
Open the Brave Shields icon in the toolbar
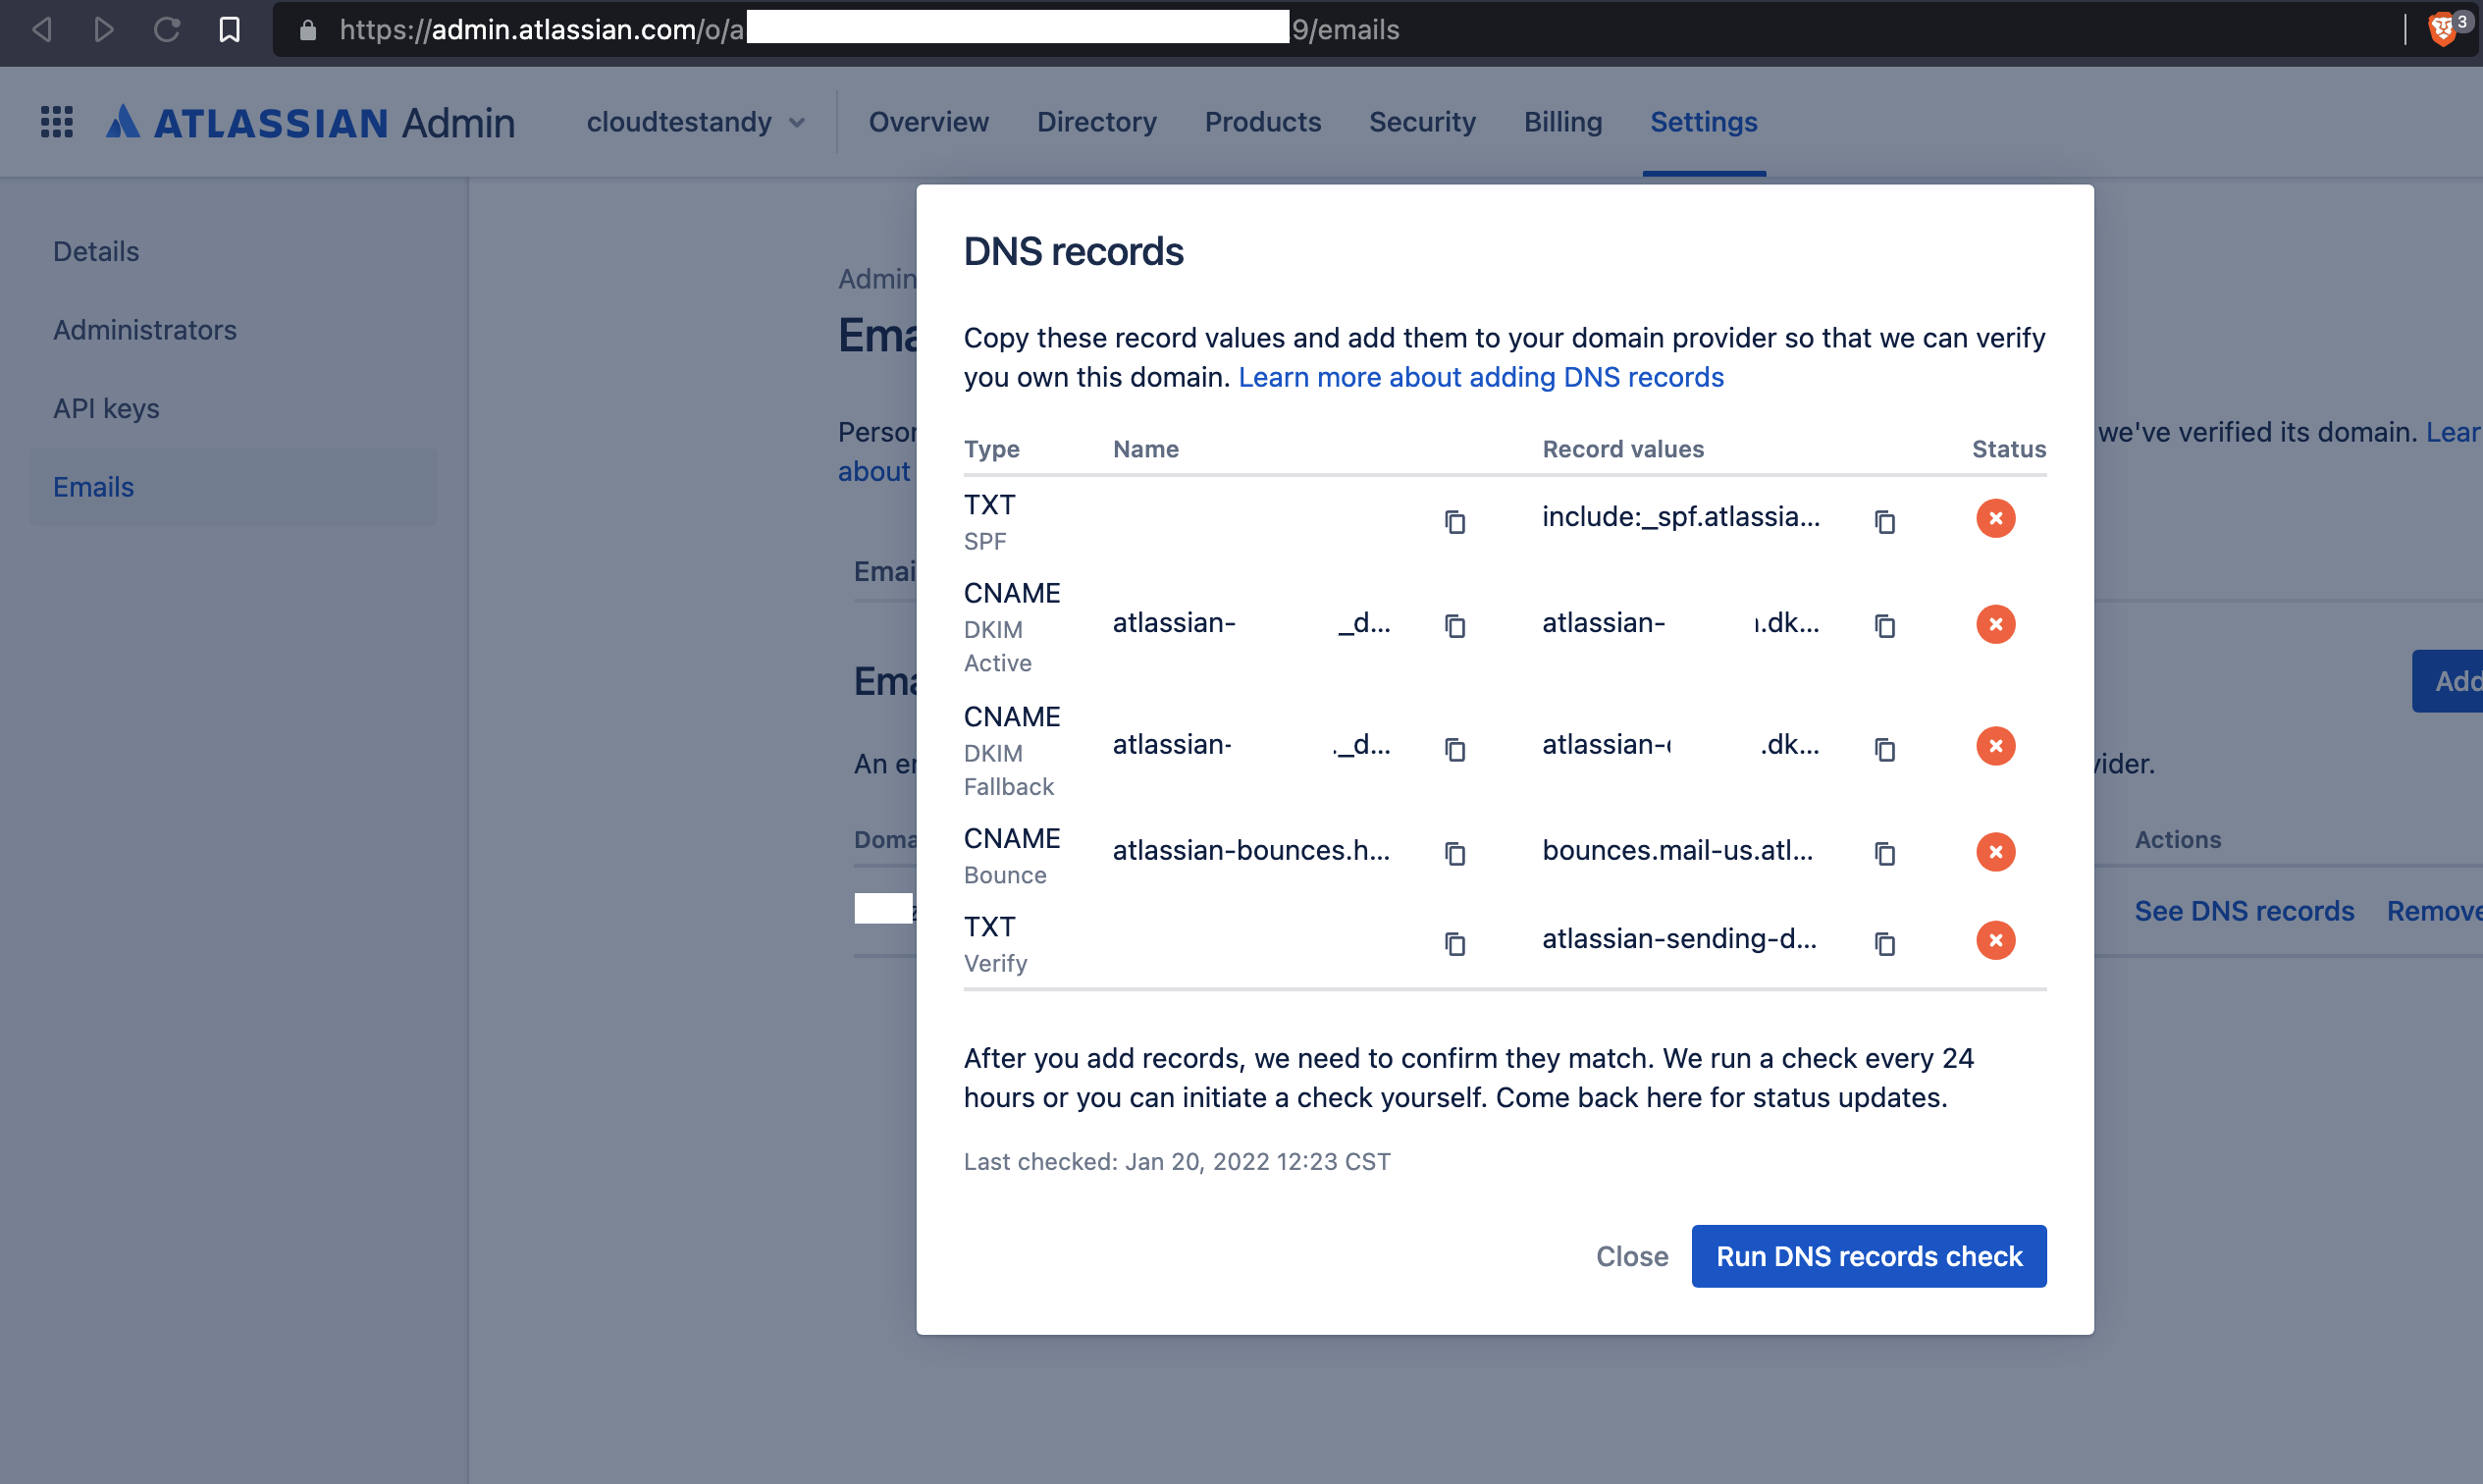[2443, 29]
